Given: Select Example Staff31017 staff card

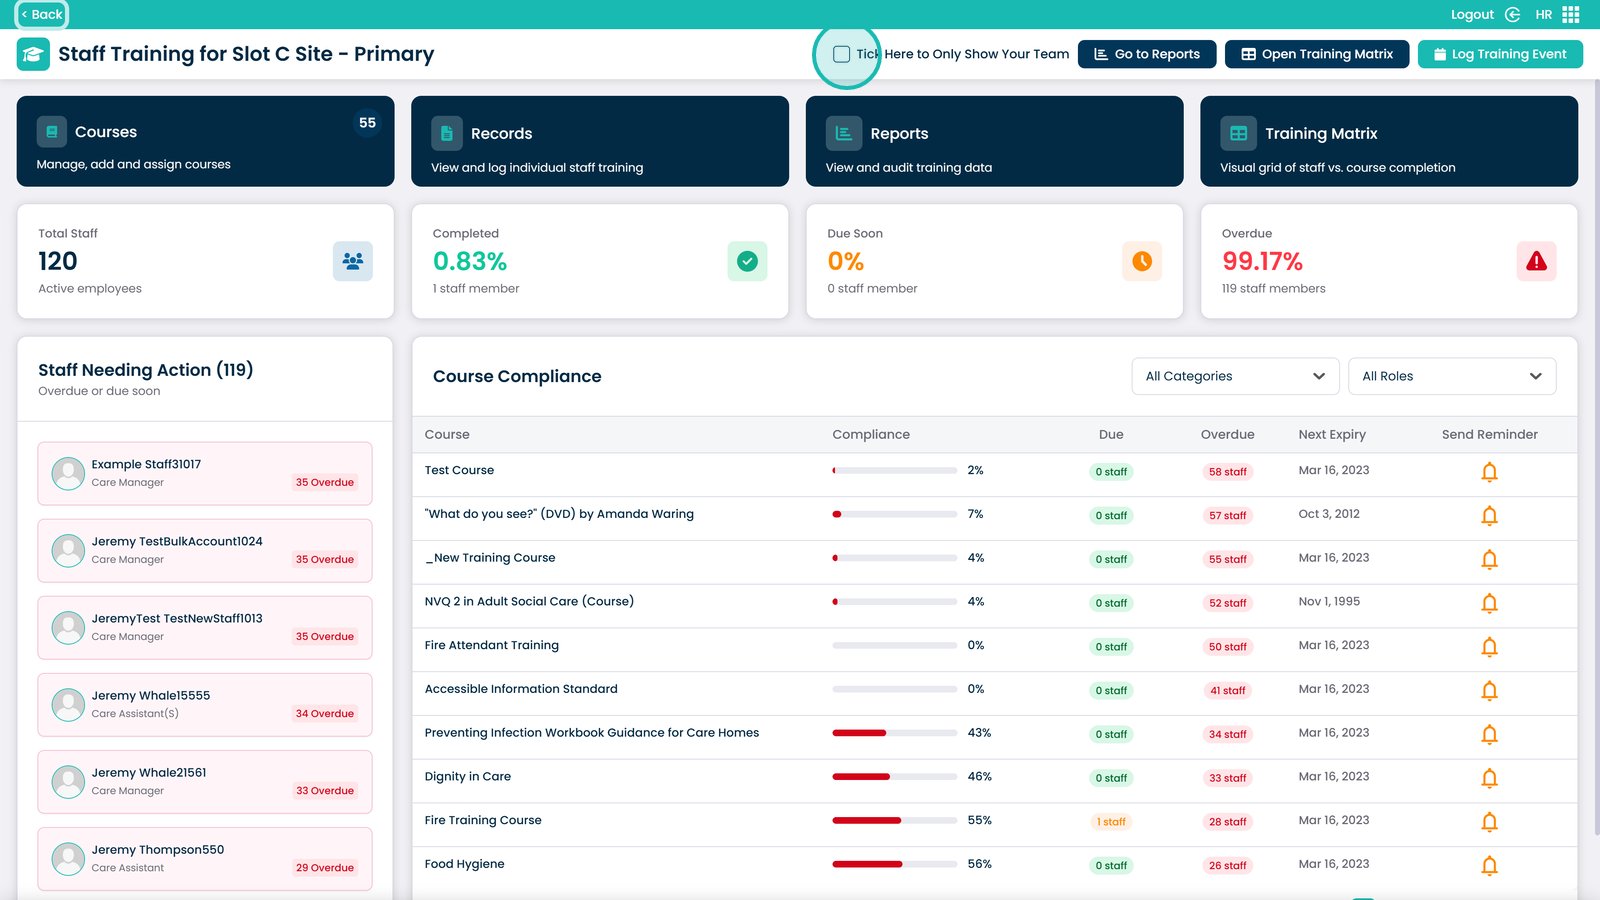Looking at the screenshot, I should pos(205,473).
